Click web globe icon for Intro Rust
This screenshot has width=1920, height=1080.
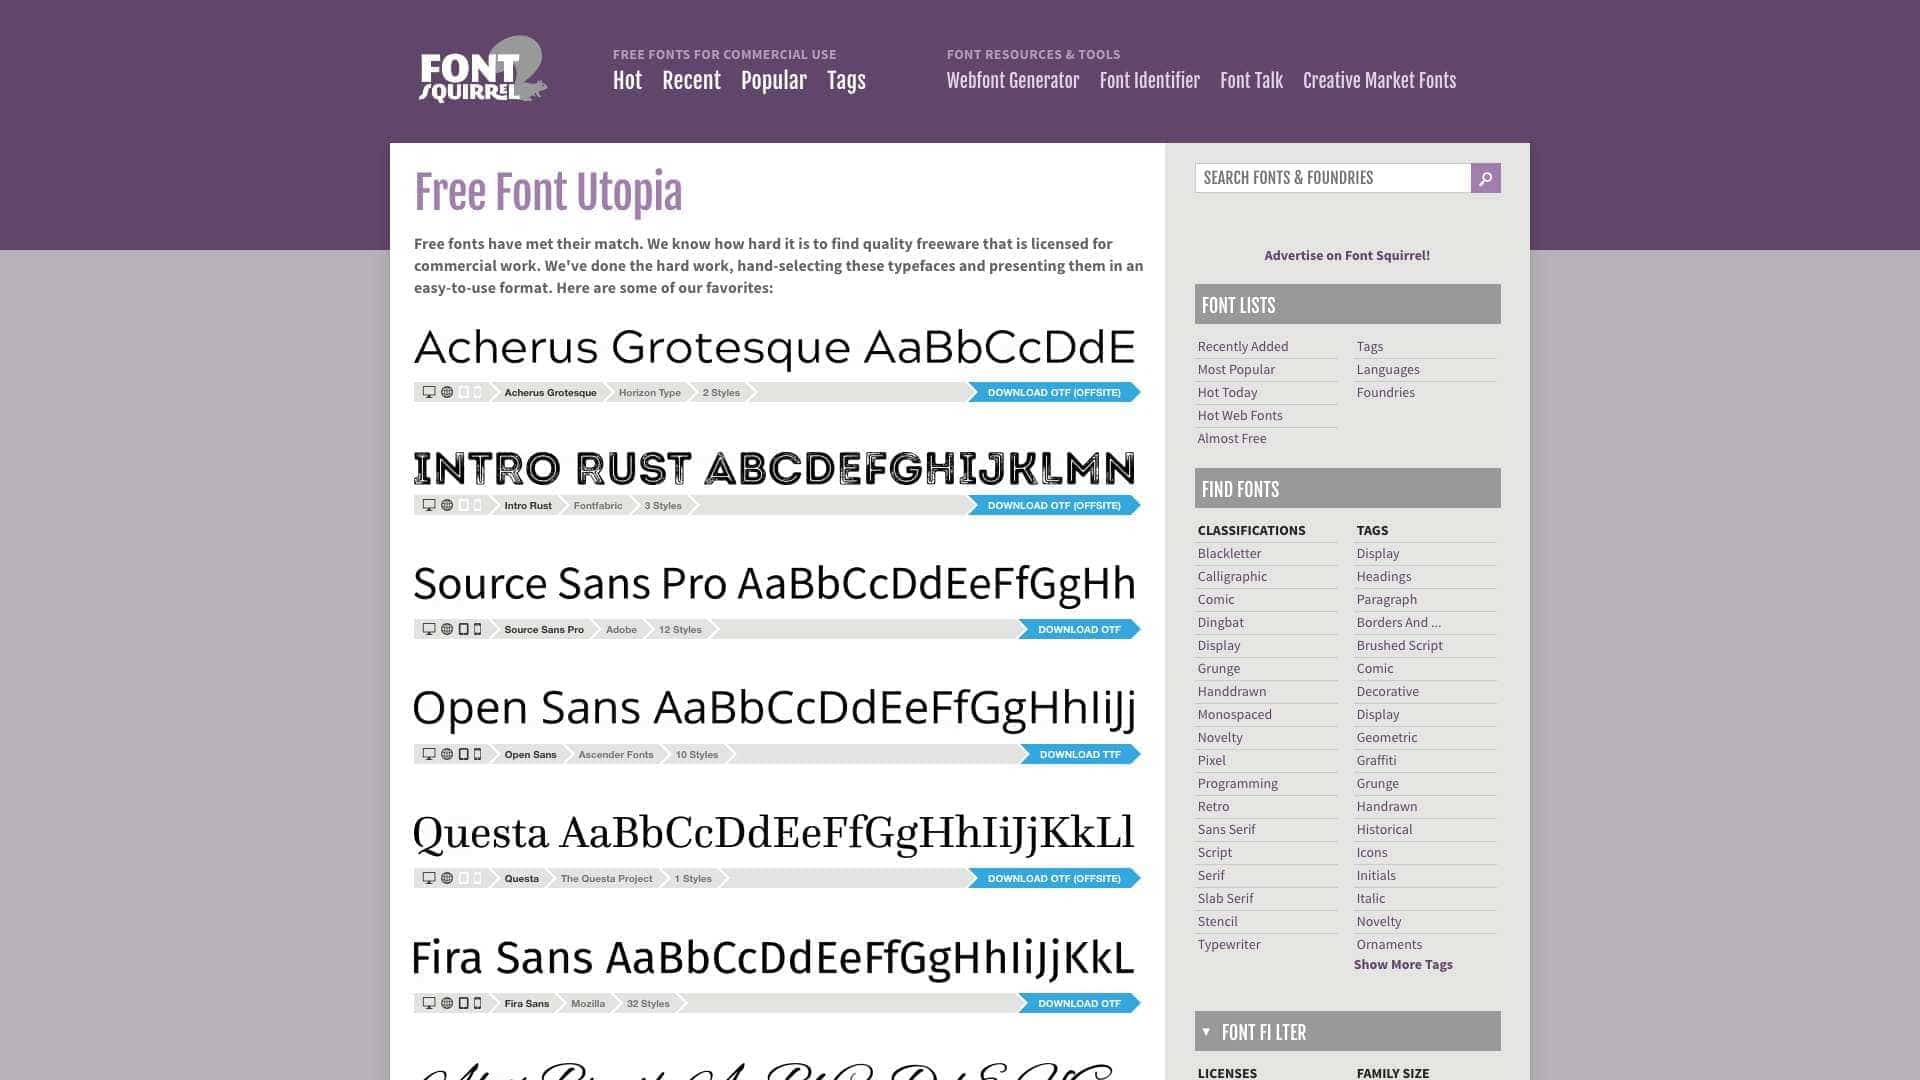point(447,505)
